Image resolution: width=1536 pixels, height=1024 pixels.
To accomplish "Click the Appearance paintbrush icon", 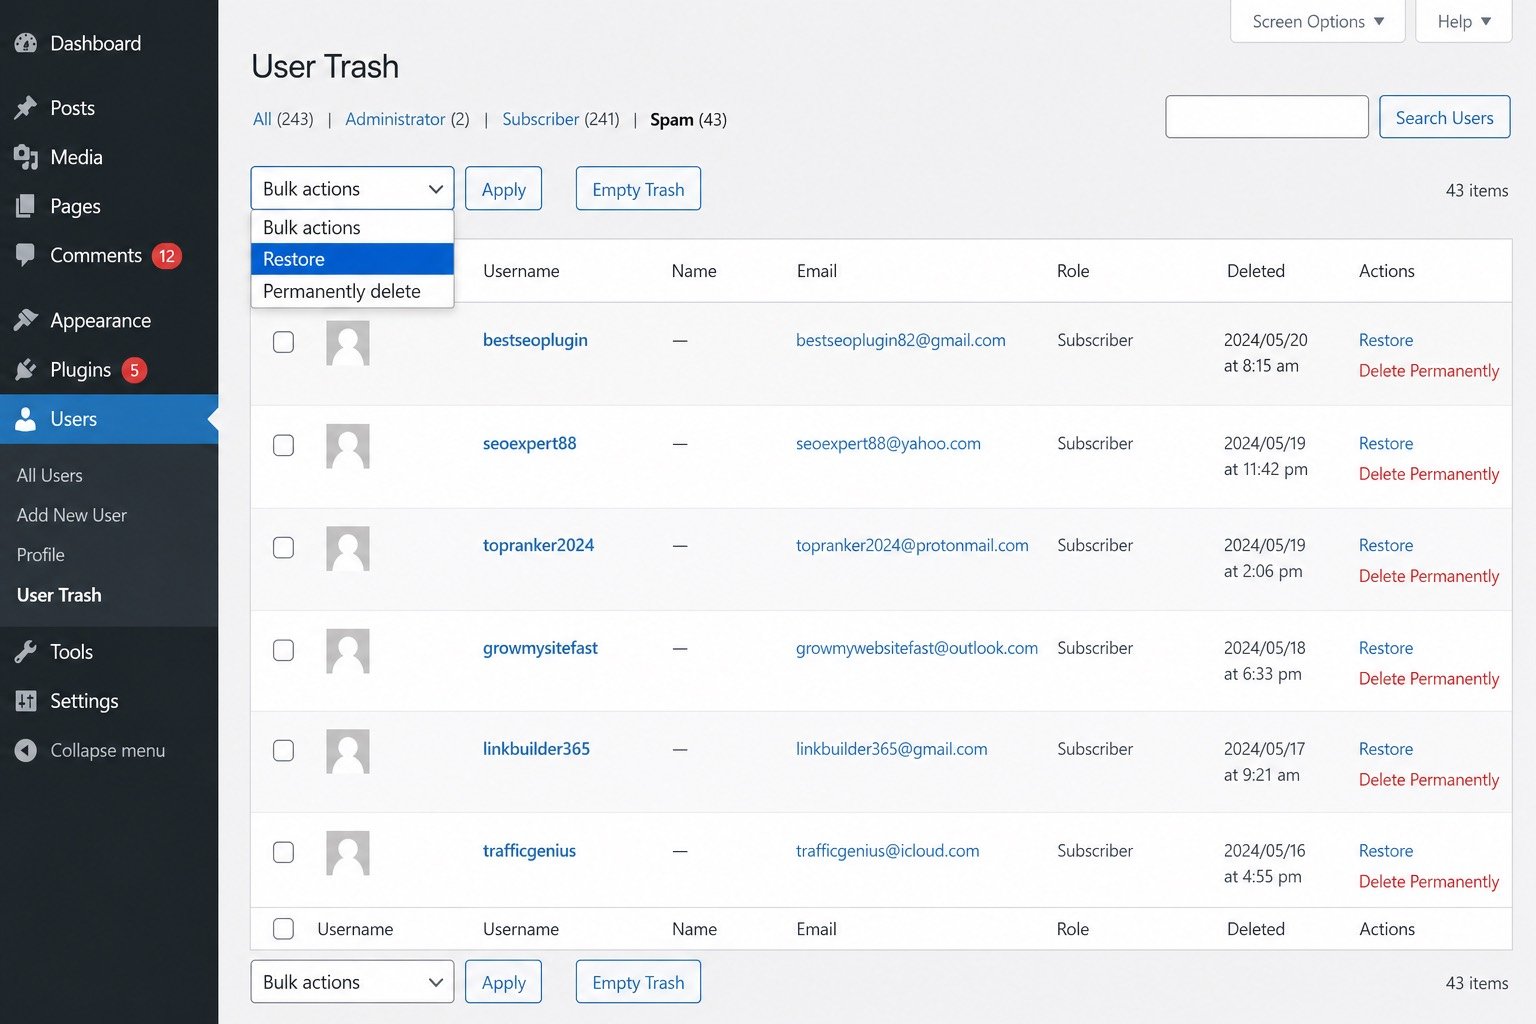I will (x=26, y=320).
